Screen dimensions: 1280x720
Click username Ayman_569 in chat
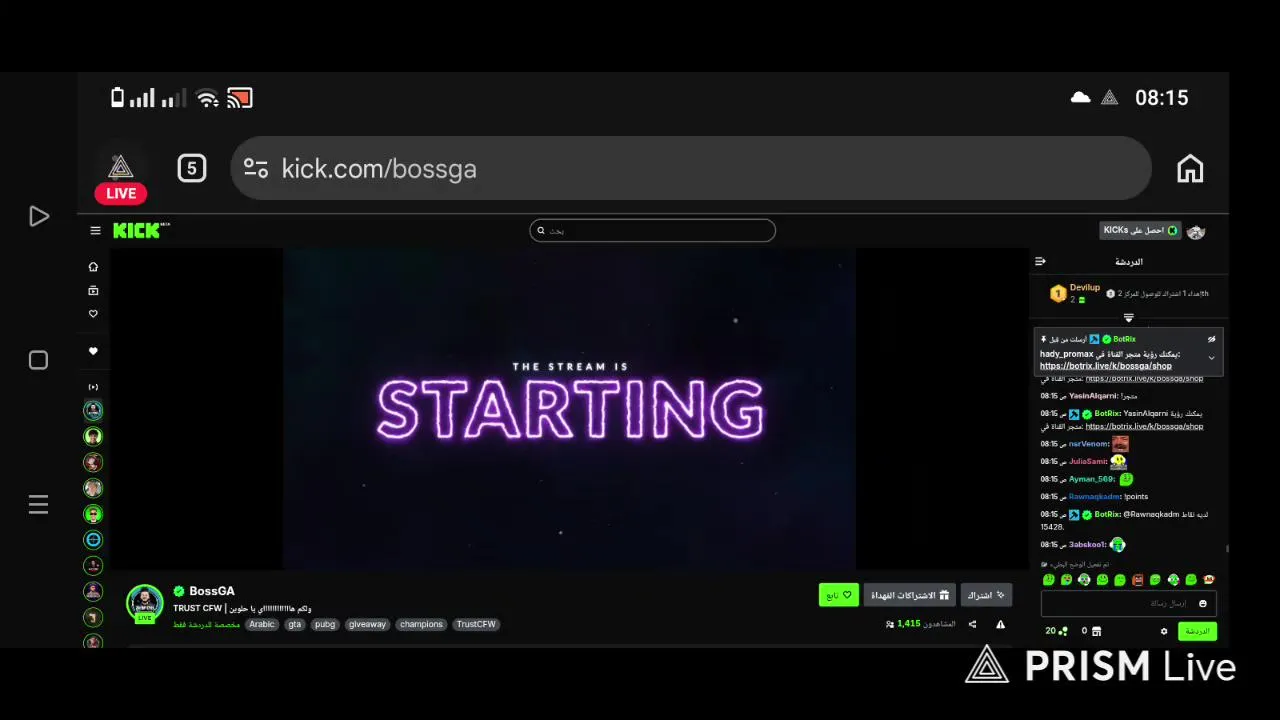click(1092, 479)
